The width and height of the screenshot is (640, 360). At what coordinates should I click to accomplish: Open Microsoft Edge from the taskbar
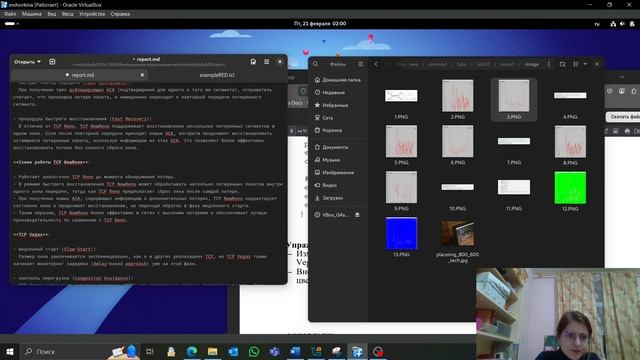(192, 351)
